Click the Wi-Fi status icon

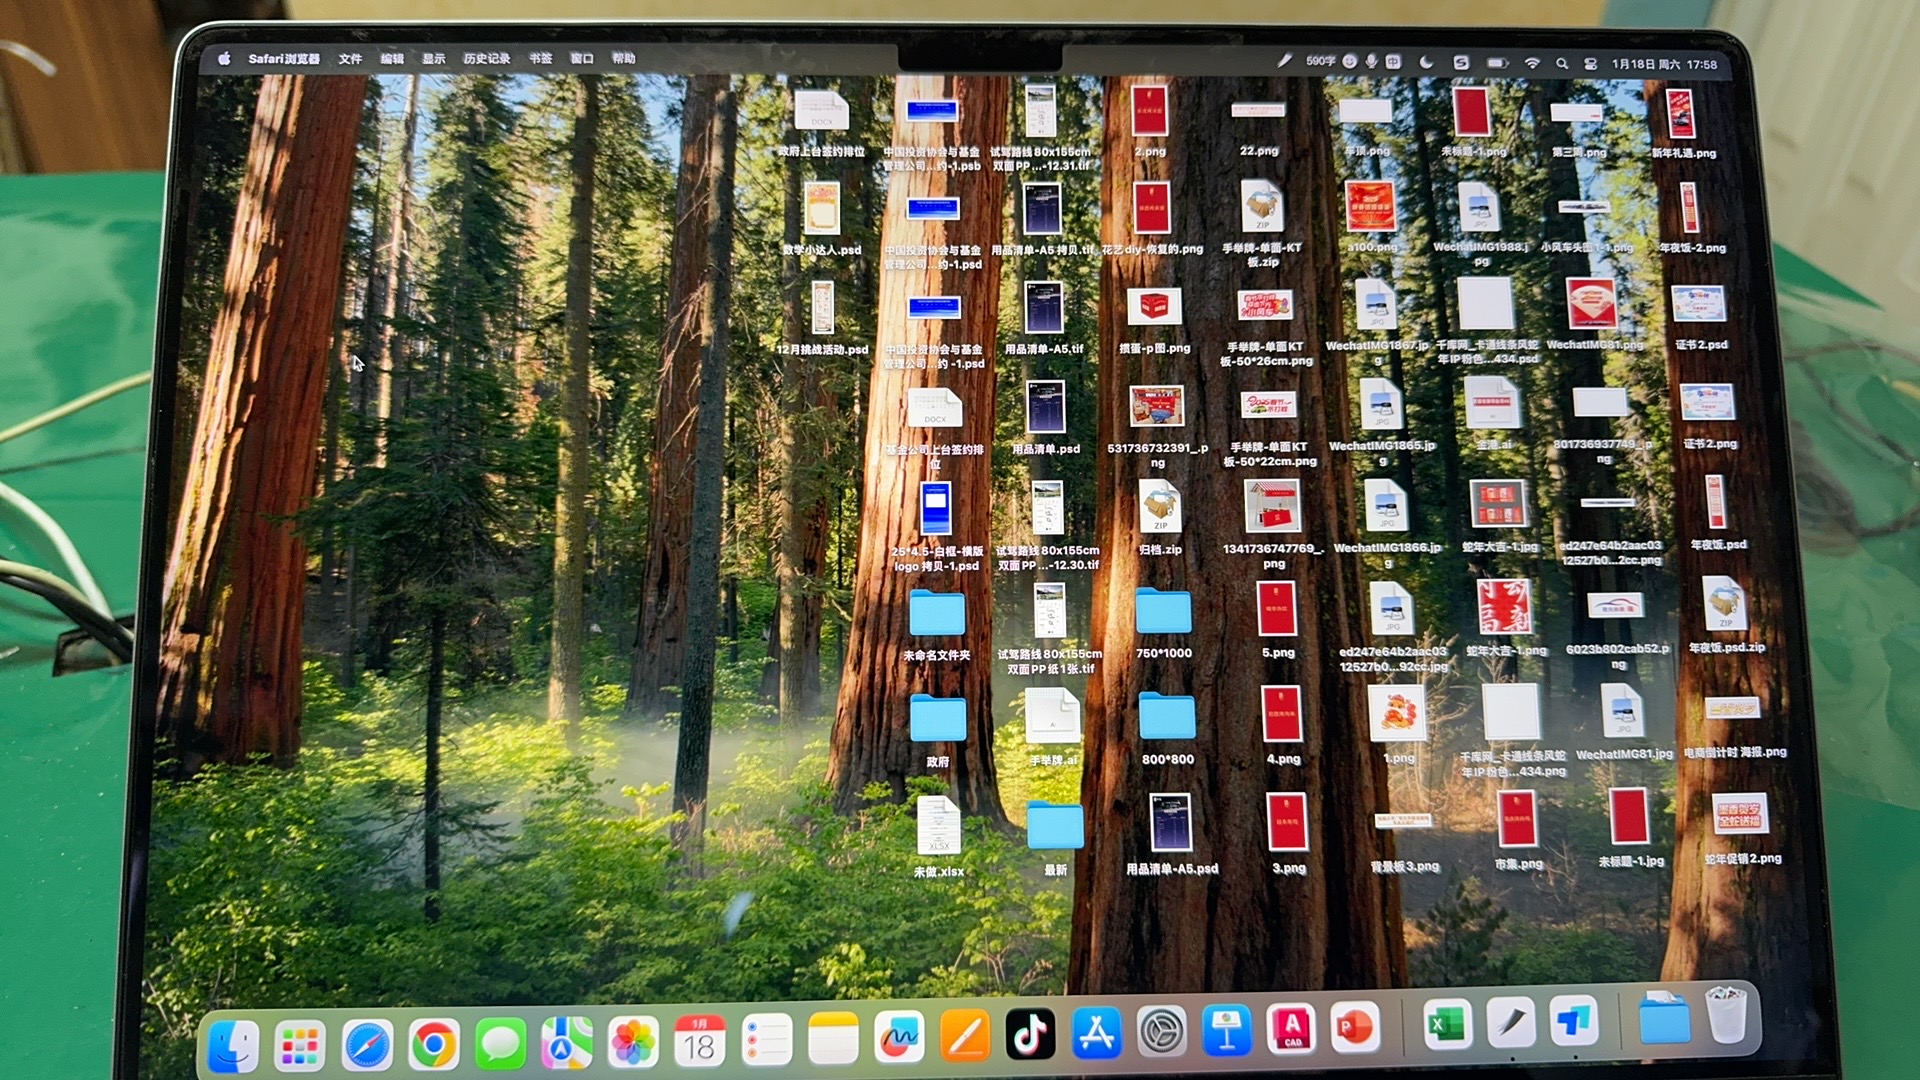coord(1532,63)
